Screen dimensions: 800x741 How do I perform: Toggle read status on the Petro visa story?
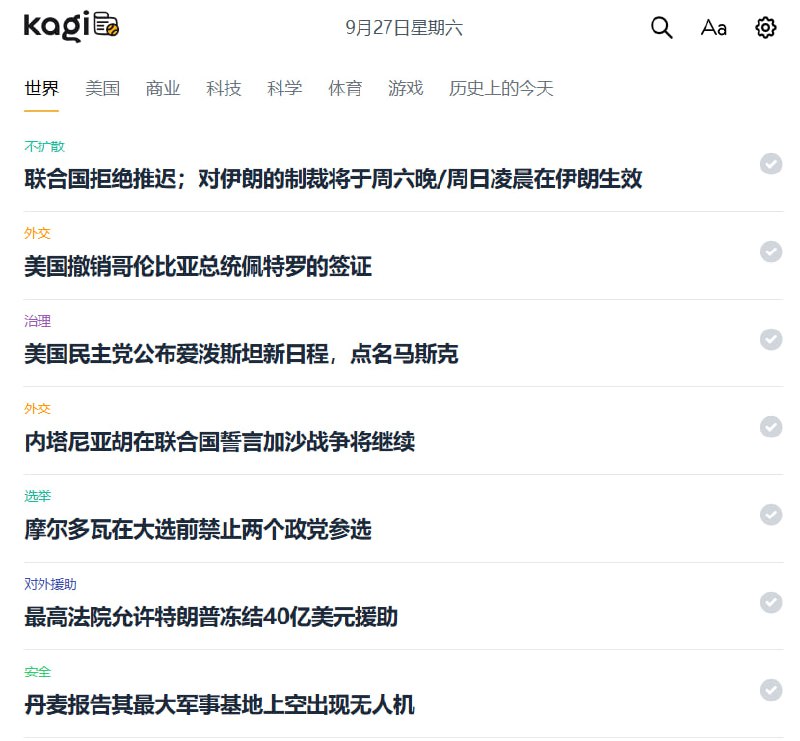click(x=771, y=253)
